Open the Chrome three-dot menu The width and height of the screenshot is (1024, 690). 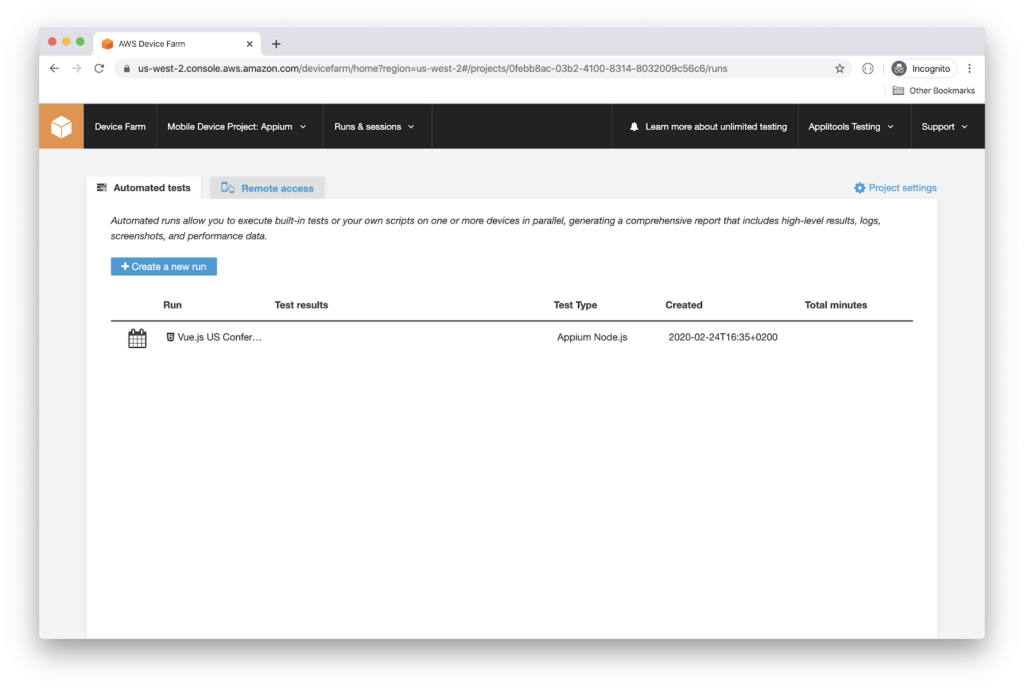click(969, 68)
